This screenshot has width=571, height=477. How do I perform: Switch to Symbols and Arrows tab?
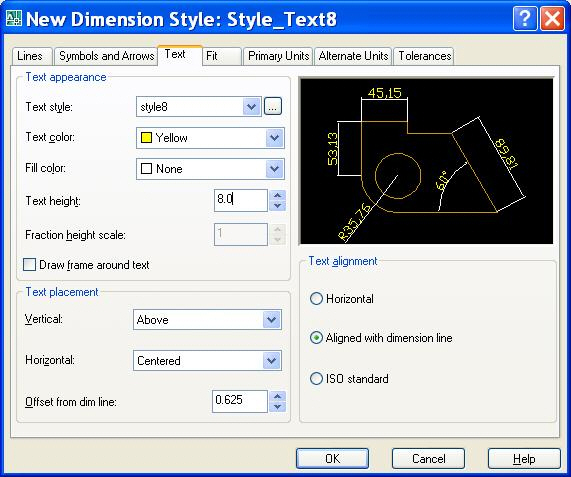(106, 56)
